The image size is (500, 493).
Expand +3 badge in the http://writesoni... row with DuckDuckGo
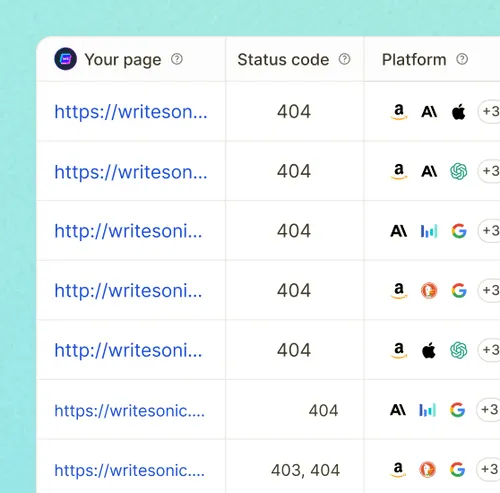pos(489,291)
